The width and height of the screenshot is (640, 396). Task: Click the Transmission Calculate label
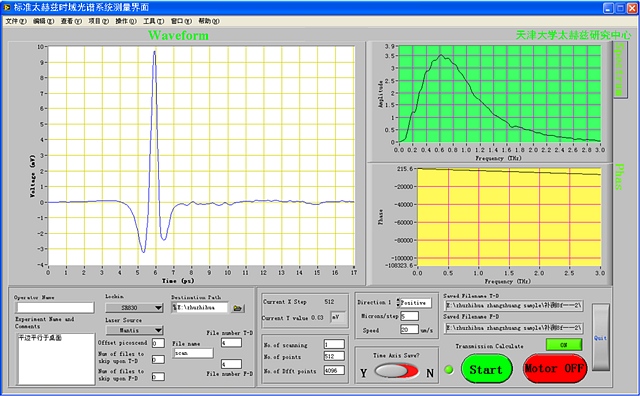tap(489, 346)
